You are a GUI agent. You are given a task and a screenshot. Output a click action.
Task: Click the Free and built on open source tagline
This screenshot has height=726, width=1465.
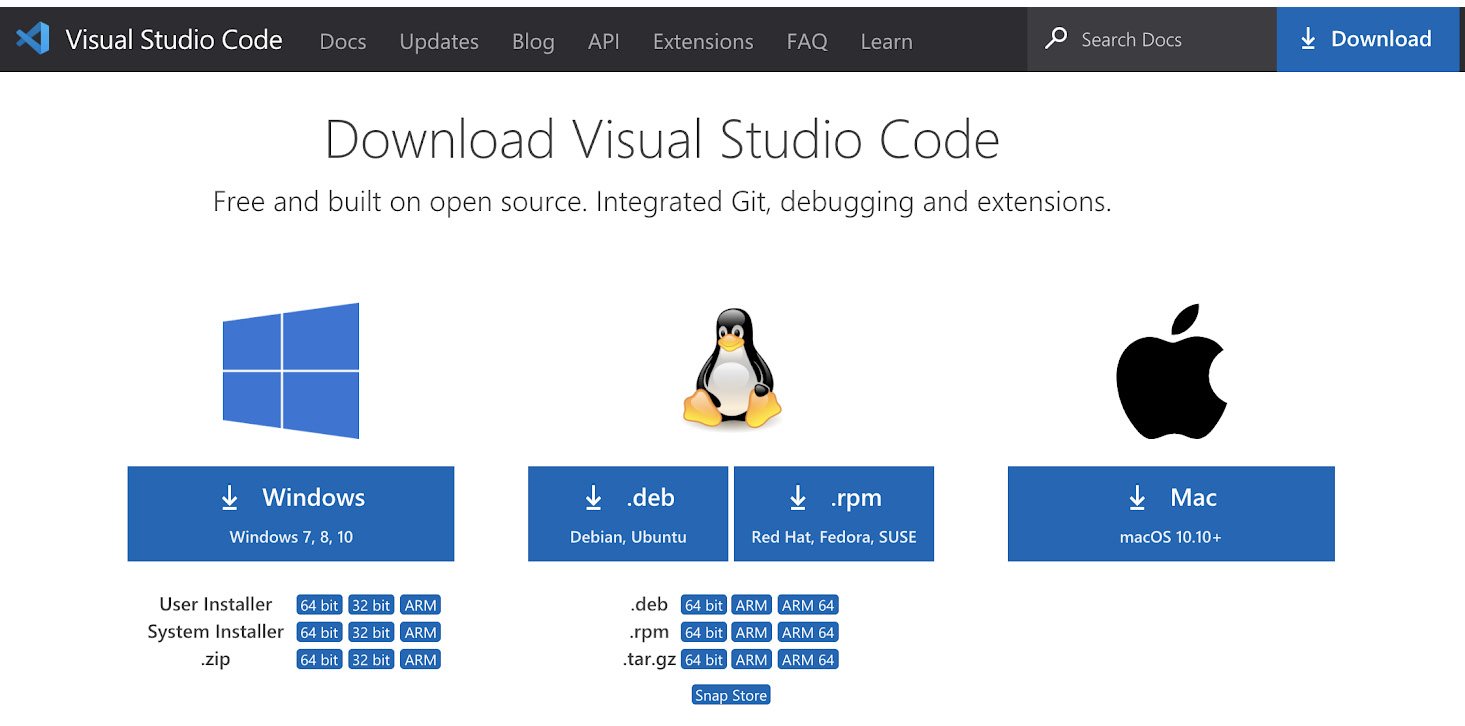662,202
